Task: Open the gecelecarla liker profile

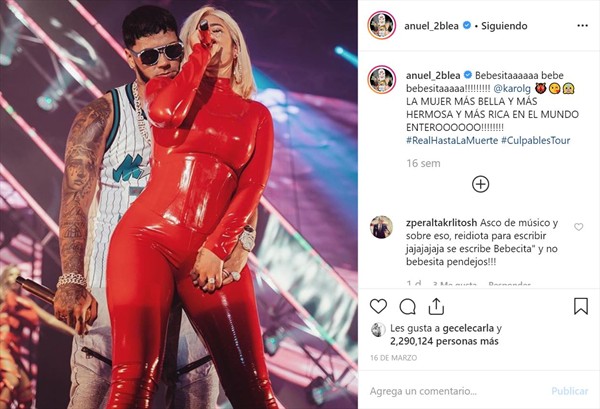Action: pos(468,328)
